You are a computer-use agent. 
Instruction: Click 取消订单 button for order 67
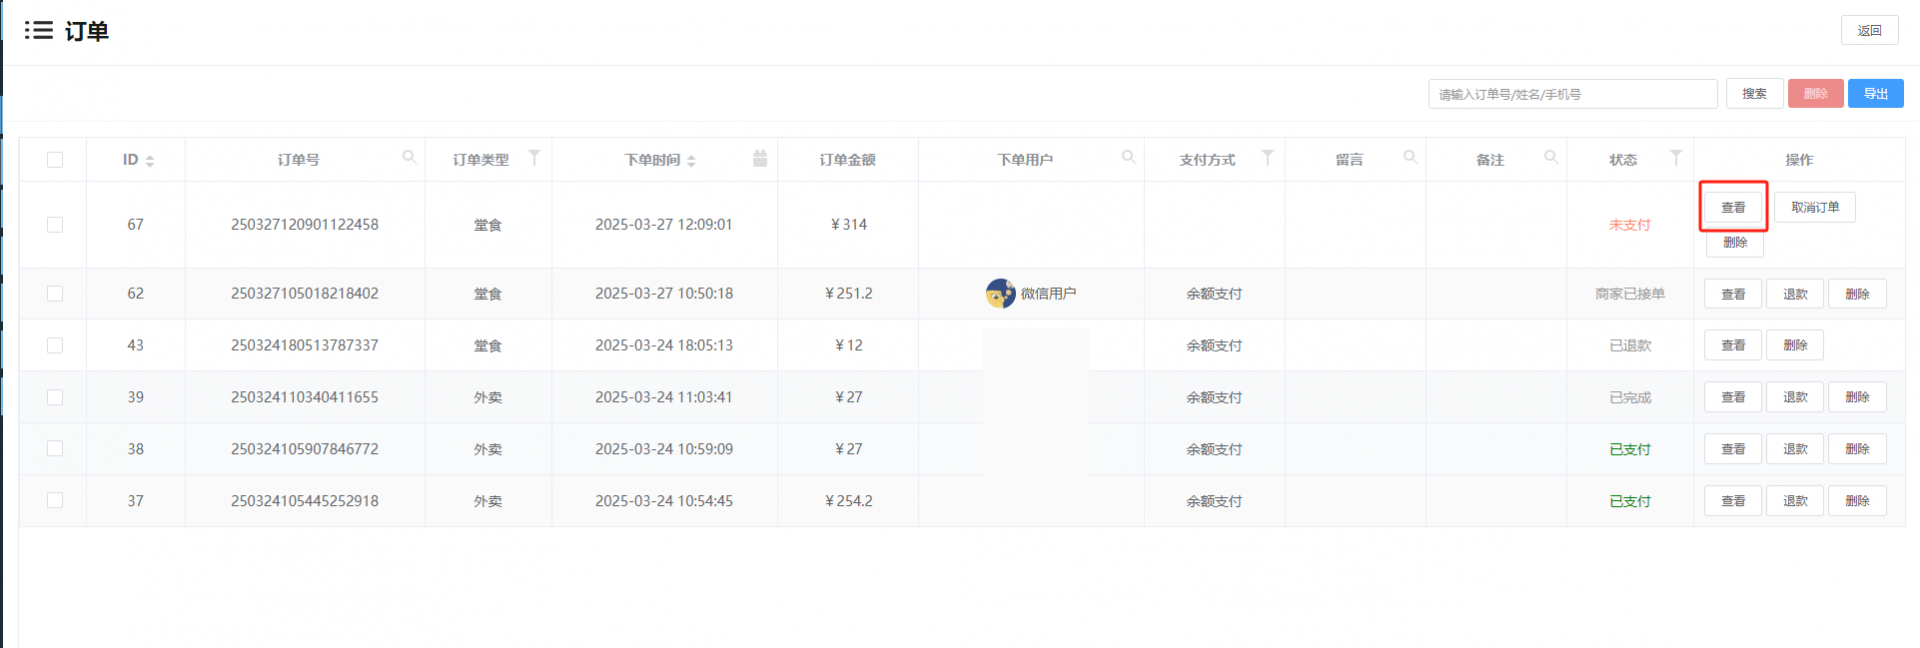(x=1814, y=207)
